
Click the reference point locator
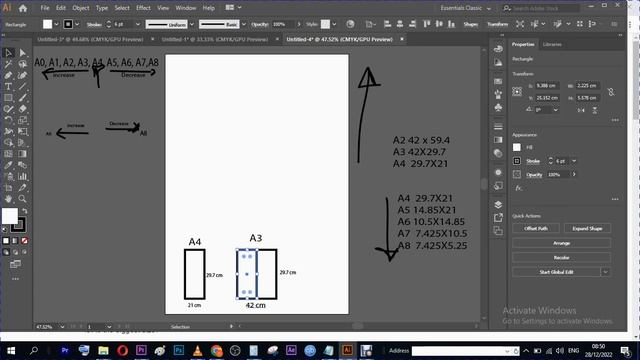[x=517, y=91]
